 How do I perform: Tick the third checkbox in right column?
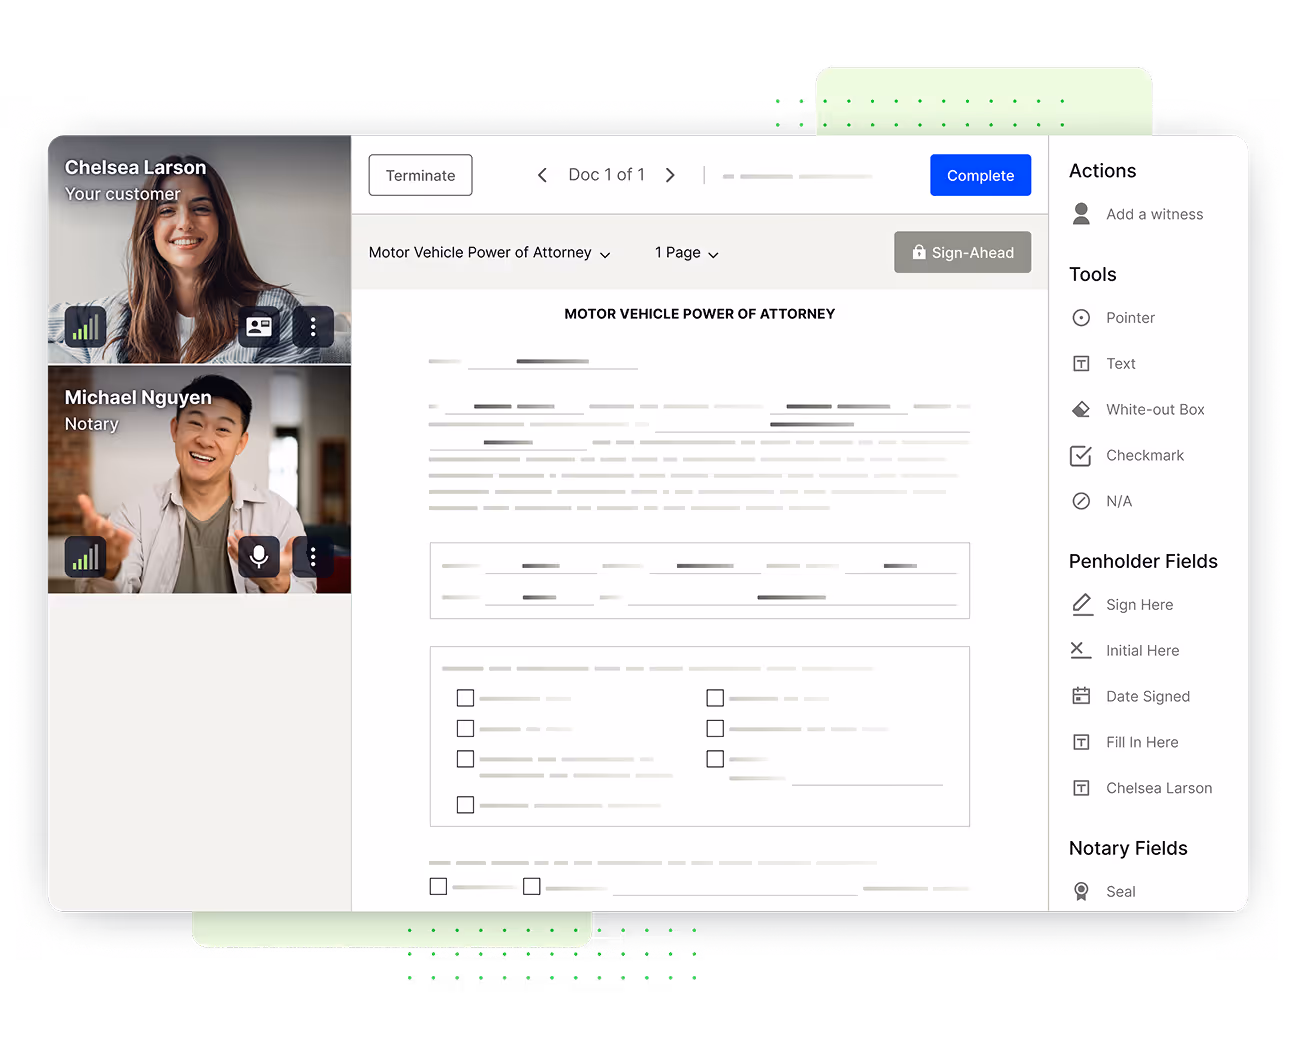[x=715, y=759]
